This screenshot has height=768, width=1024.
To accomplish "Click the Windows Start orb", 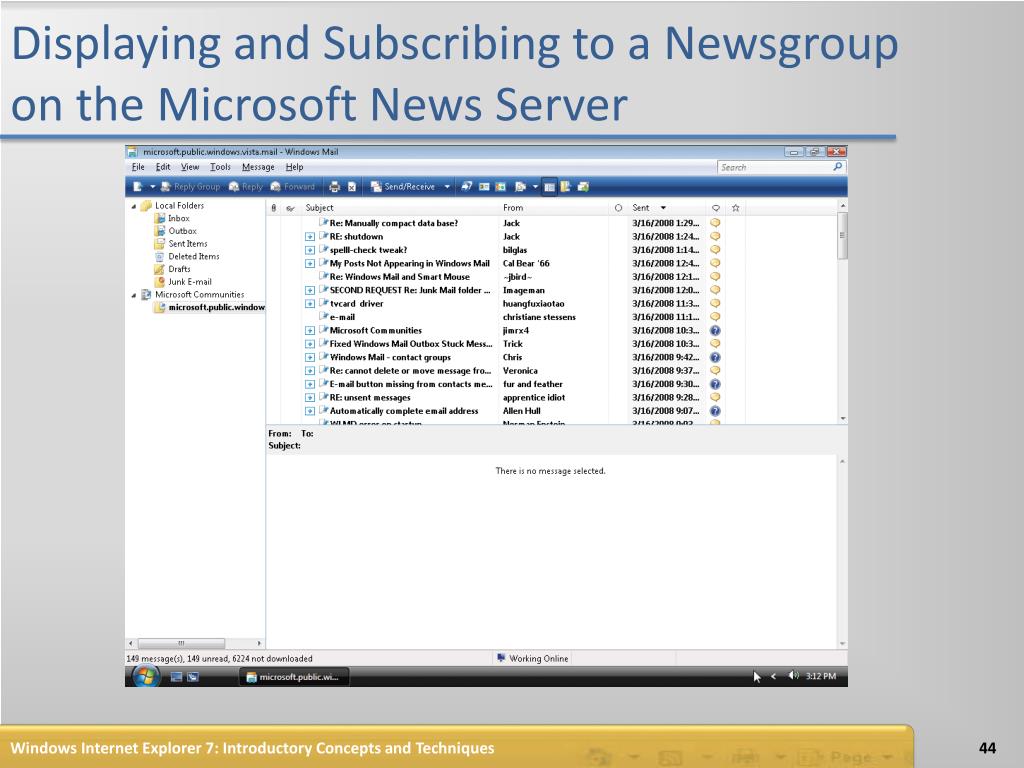I will pyautogui.click(x=146, y=677).
